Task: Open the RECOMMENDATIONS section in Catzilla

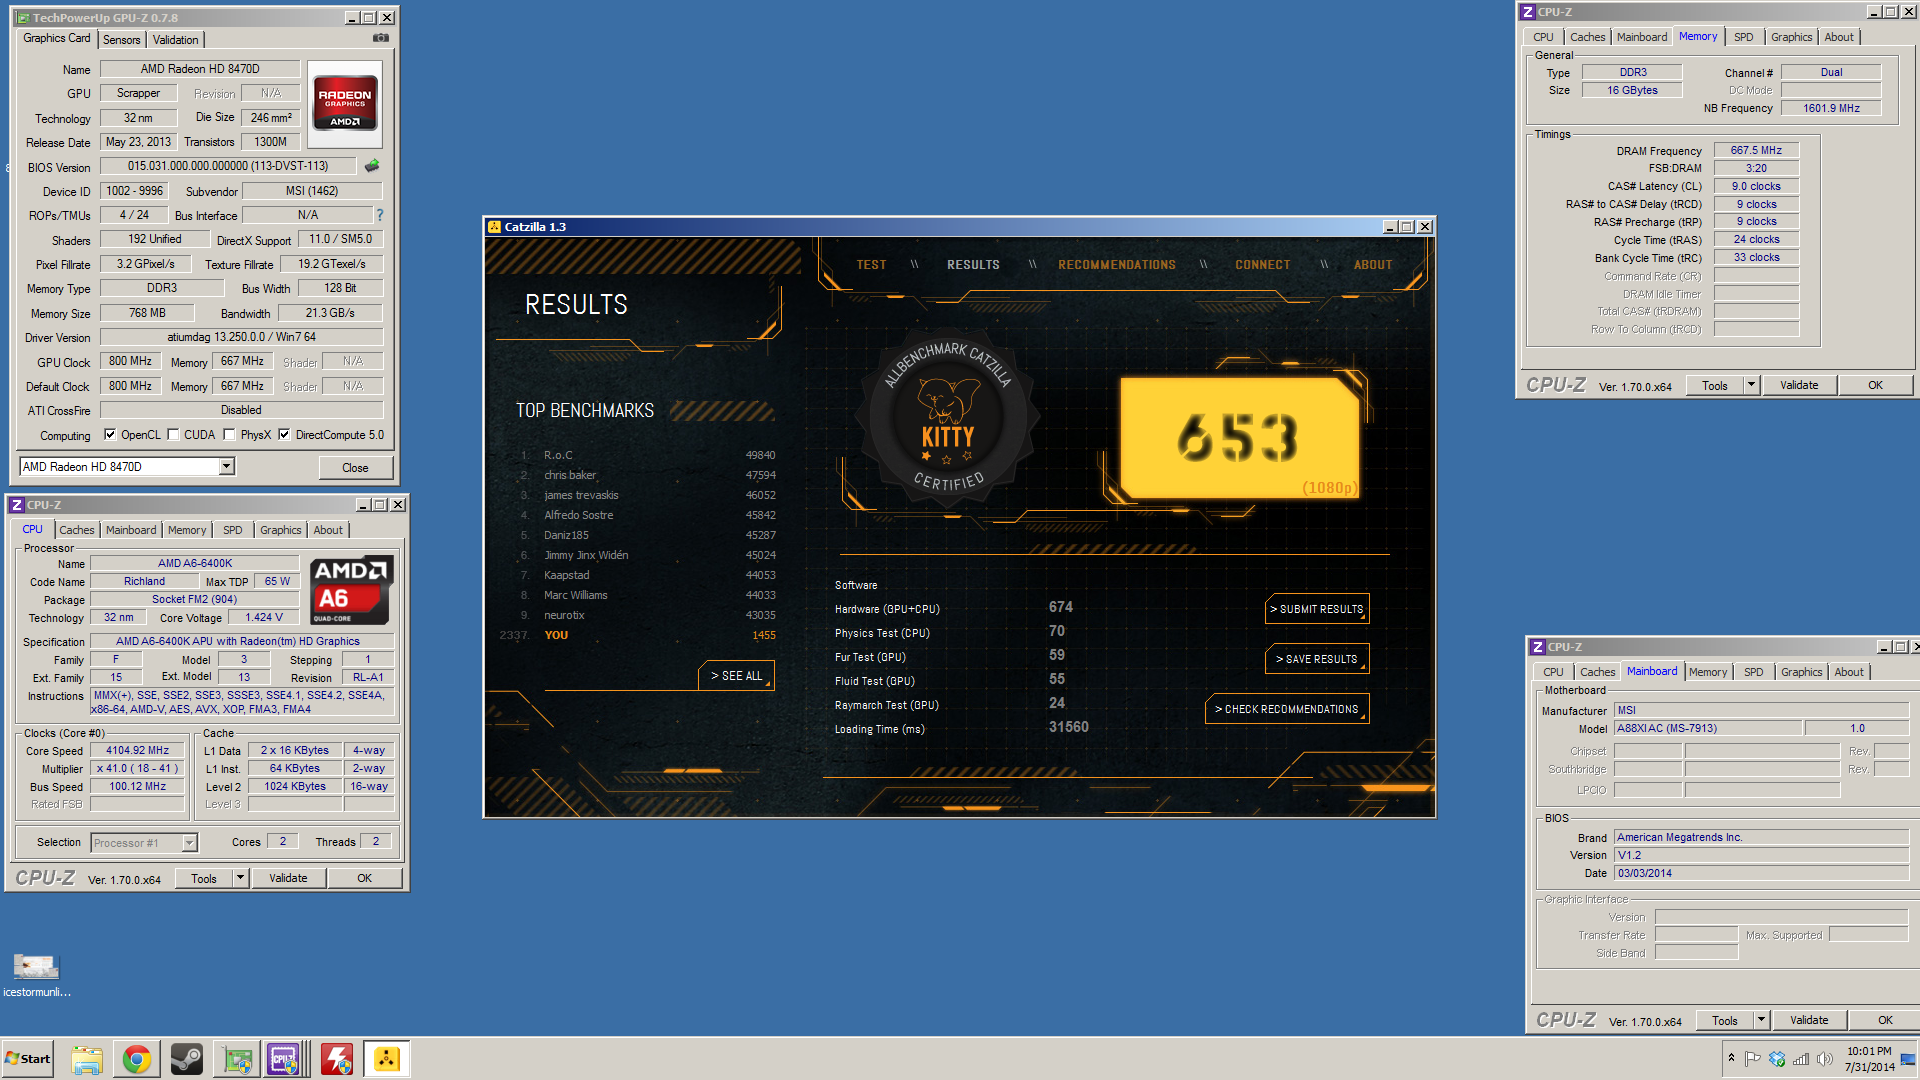Action: tap(1117, 265)
